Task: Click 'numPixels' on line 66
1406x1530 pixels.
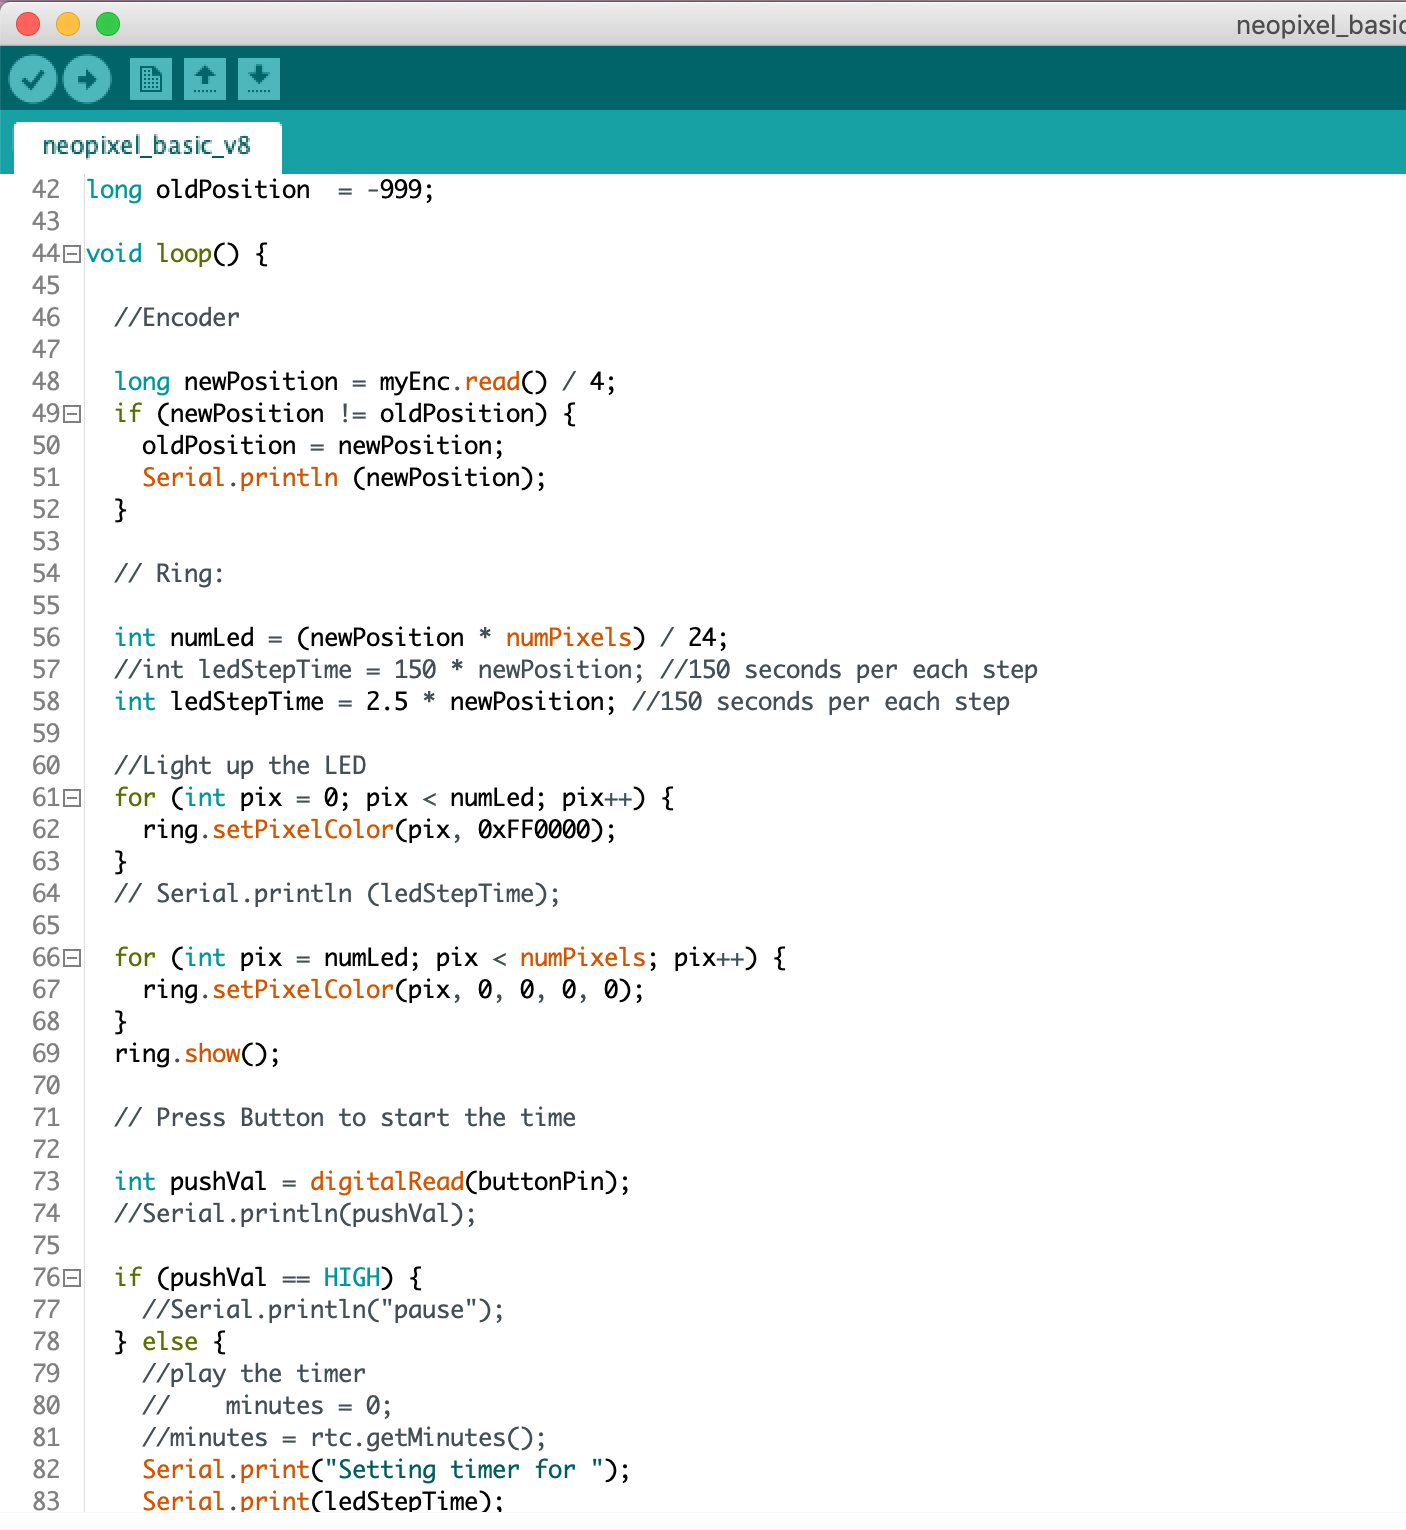Action: [x=583, y=958]
